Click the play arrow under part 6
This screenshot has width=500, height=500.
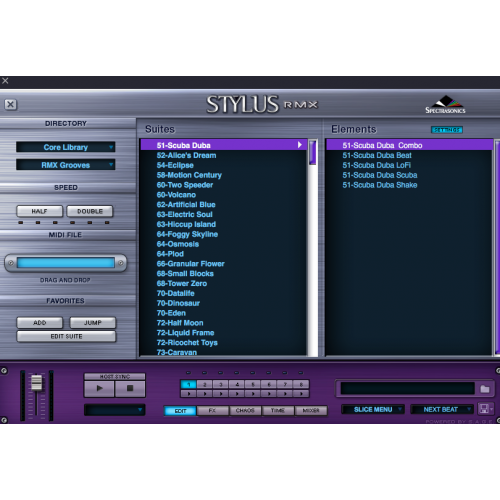(x=269, y=394)
